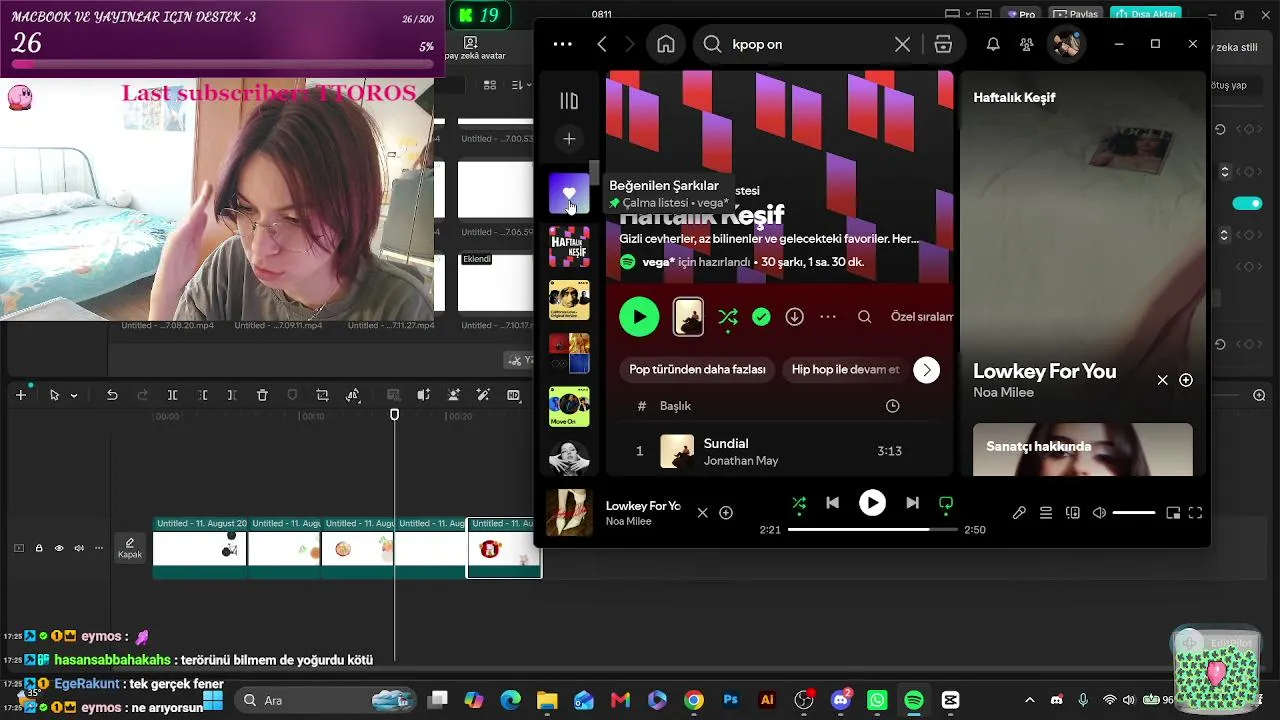Mute the main video track audio

[x=79, y=548]
